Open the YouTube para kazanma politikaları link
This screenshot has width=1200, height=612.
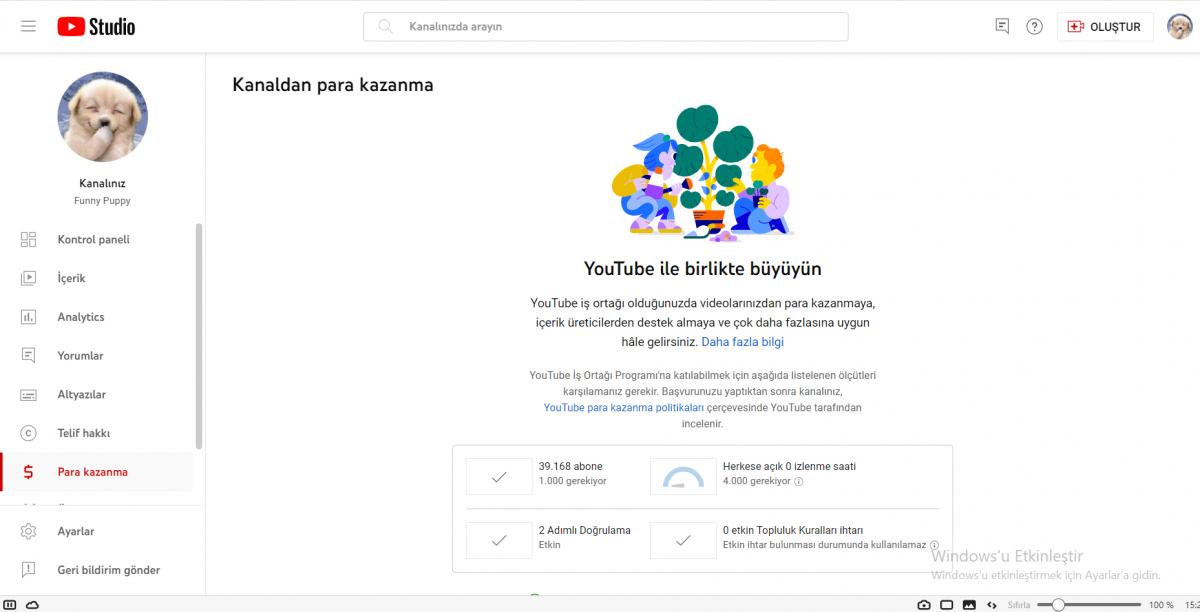point(624,408)
